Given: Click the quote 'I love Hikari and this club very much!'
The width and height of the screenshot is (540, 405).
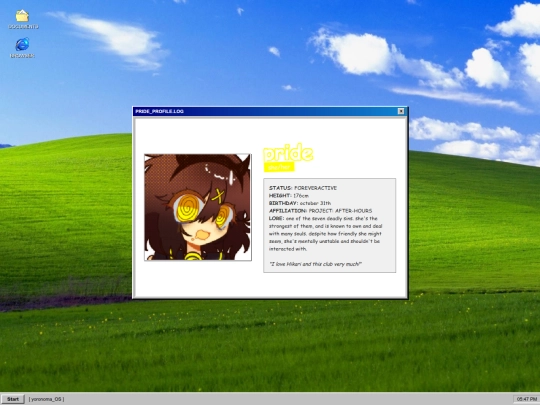Looking at the screenshot, I should pos(315,264).
